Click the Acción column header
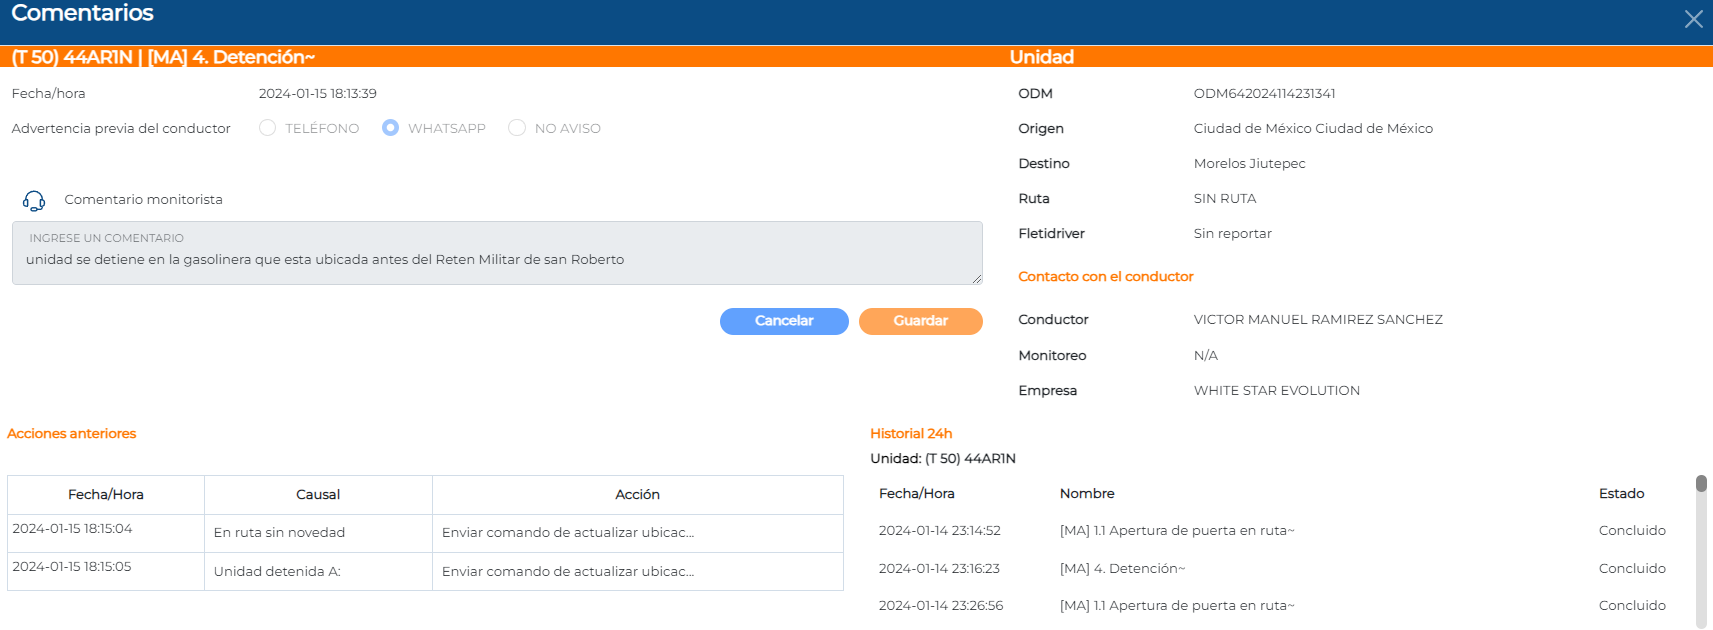 (637, 495)
